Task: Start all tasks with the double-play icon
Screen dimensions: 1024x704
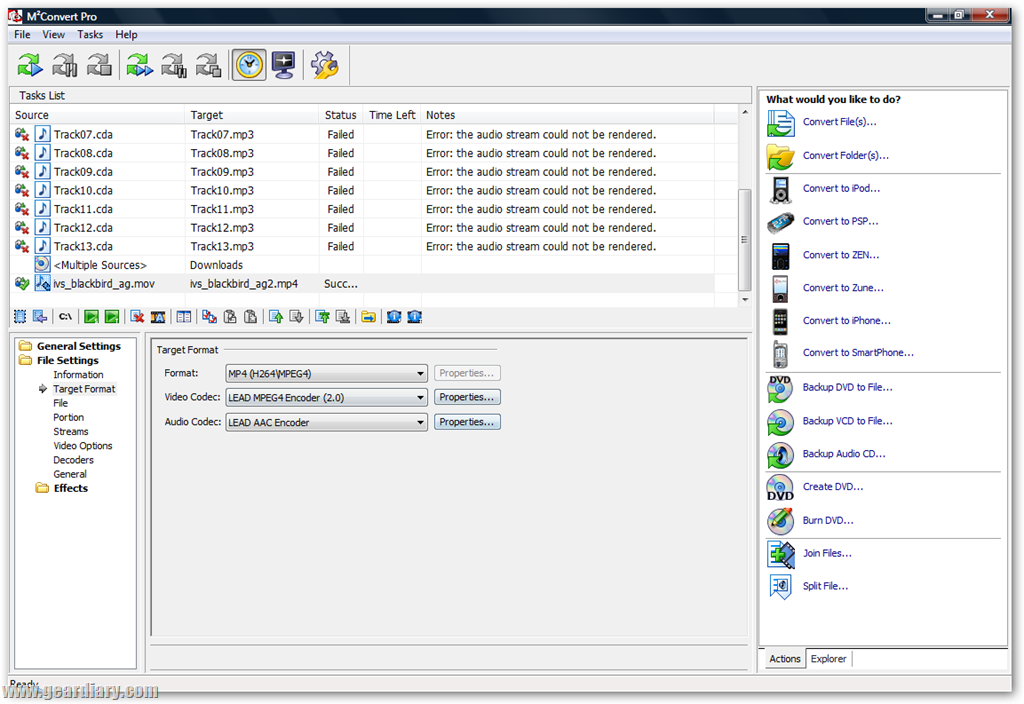Action: click(139, 65)
